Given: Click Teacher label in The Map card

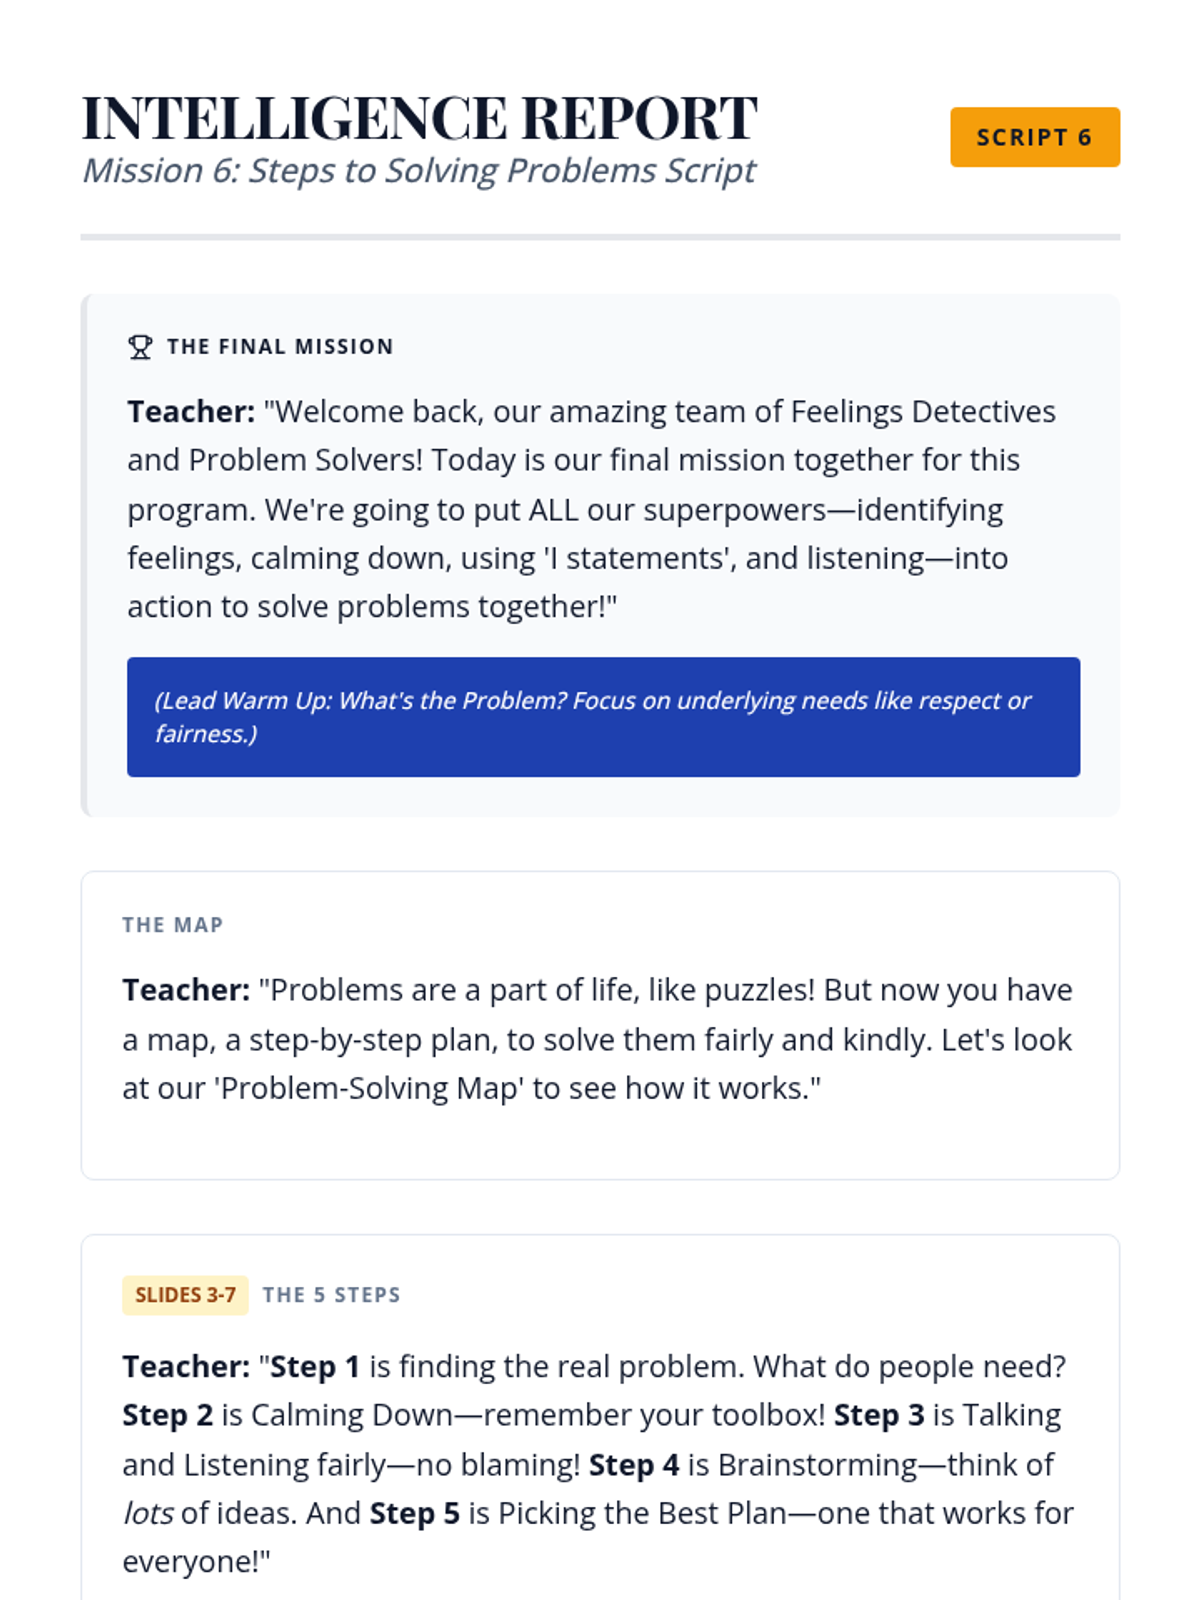Looking at the screenshot, I should coord(186,990).
